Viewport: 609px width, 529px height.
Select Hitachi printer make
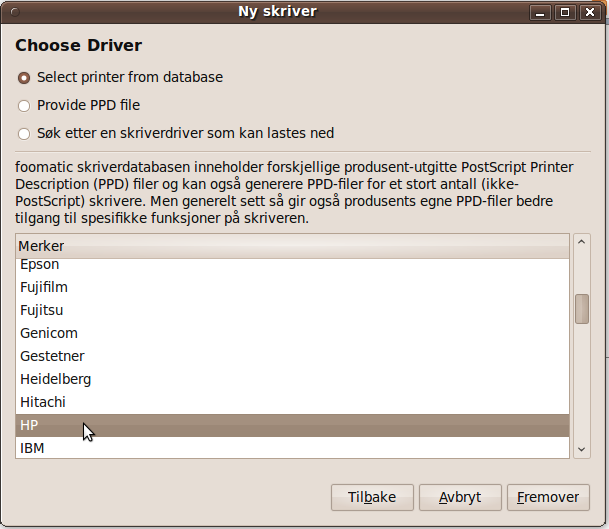click(43, 403)
